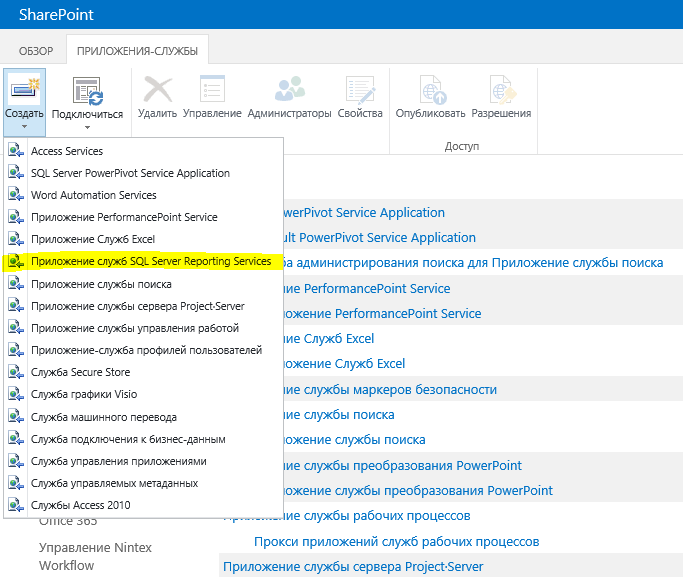Click icon beside Приложение службы управления работой

[16, 327]
